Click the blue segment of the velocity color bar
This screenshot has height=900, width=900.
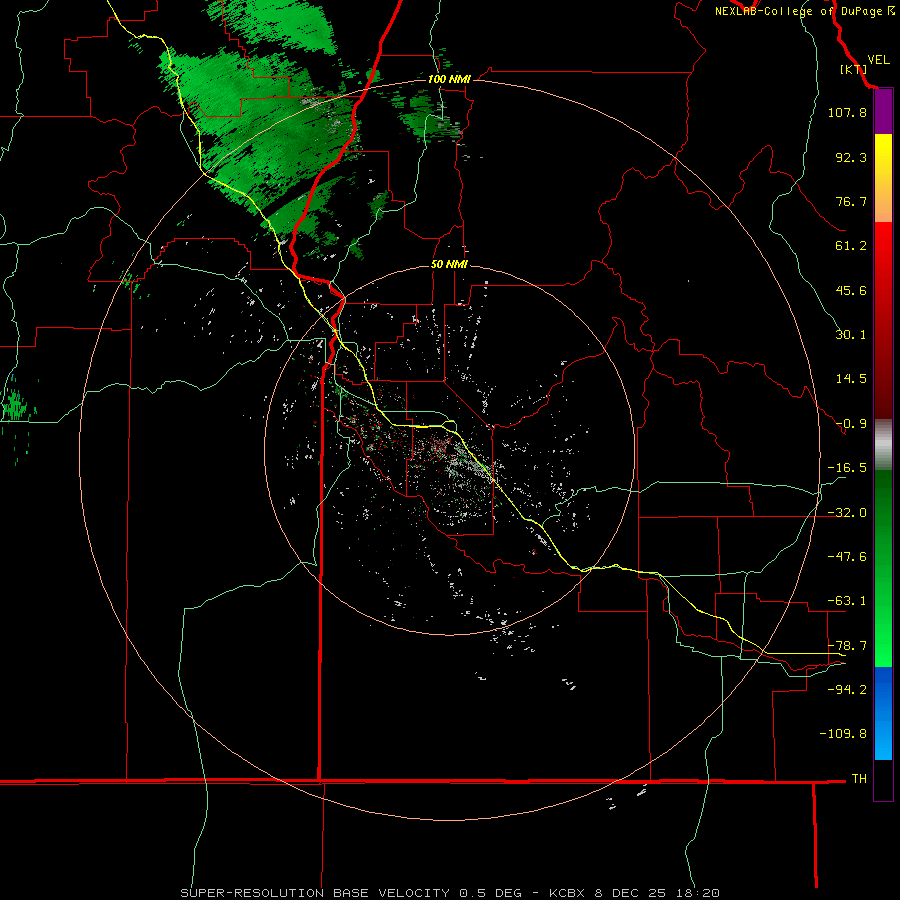click(883, 713)
